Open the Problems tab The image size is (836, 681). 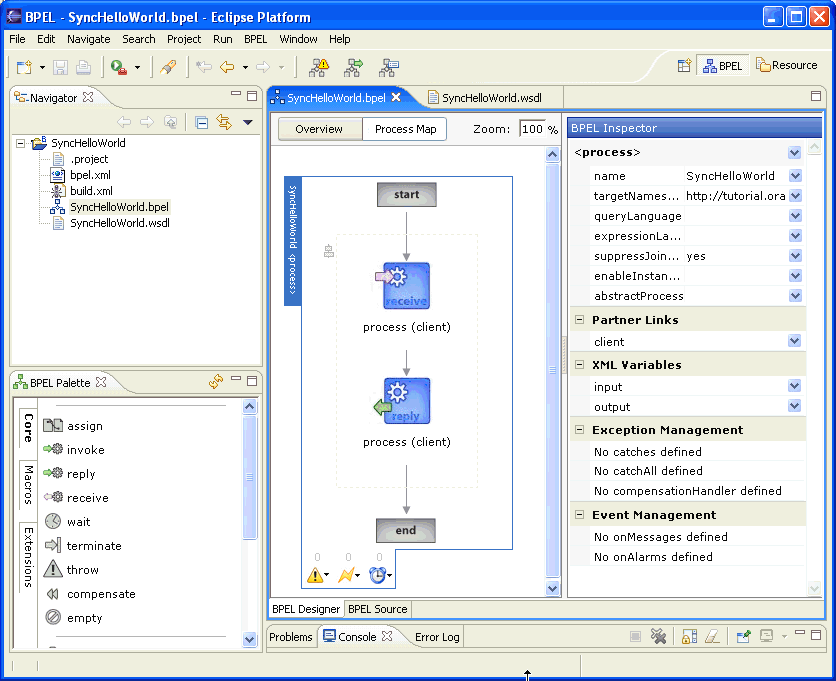tap(291, 637)
